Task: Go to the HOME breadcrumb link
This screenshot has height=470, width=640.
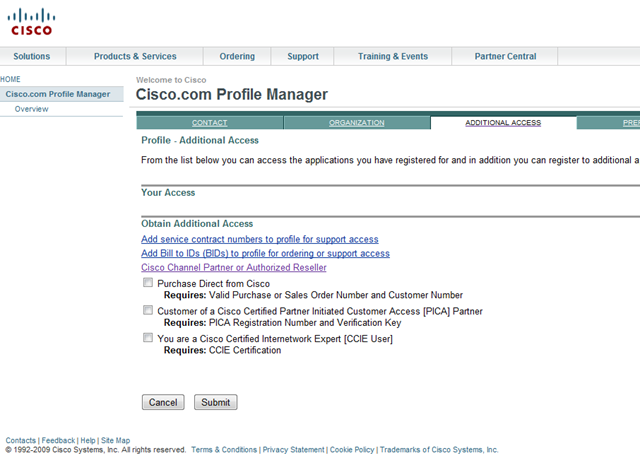Action: (x=10, y=79)
